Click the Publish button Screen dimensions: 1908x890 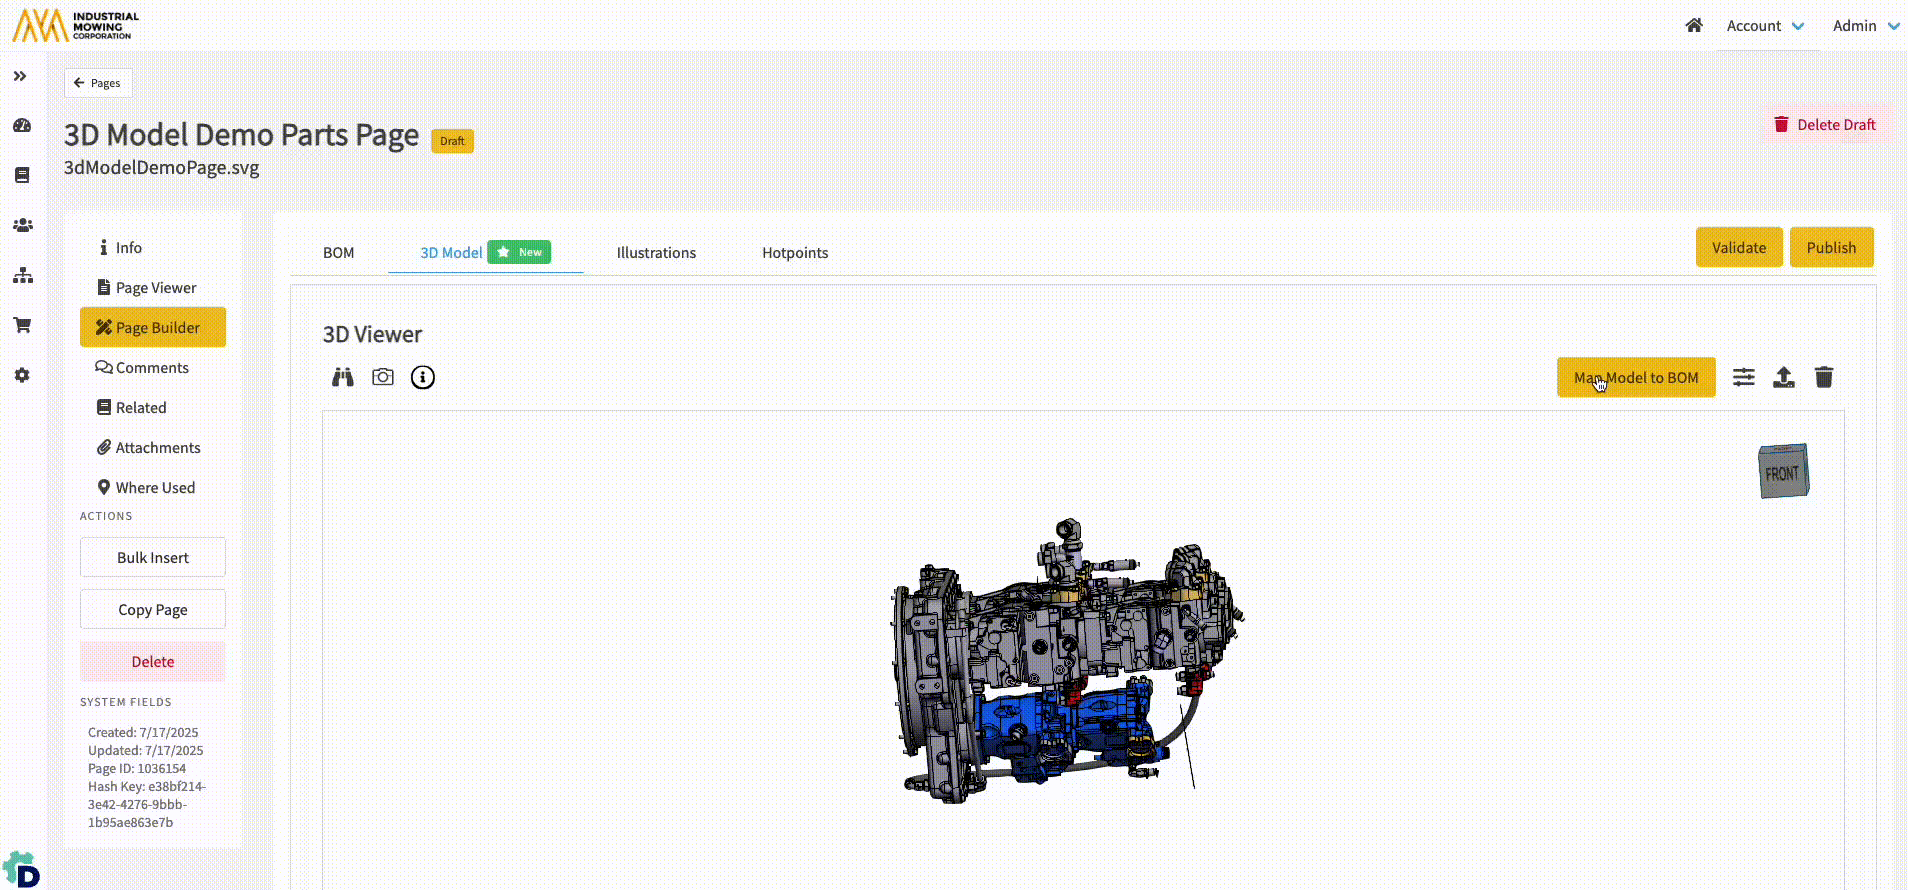pos(1831,248)
